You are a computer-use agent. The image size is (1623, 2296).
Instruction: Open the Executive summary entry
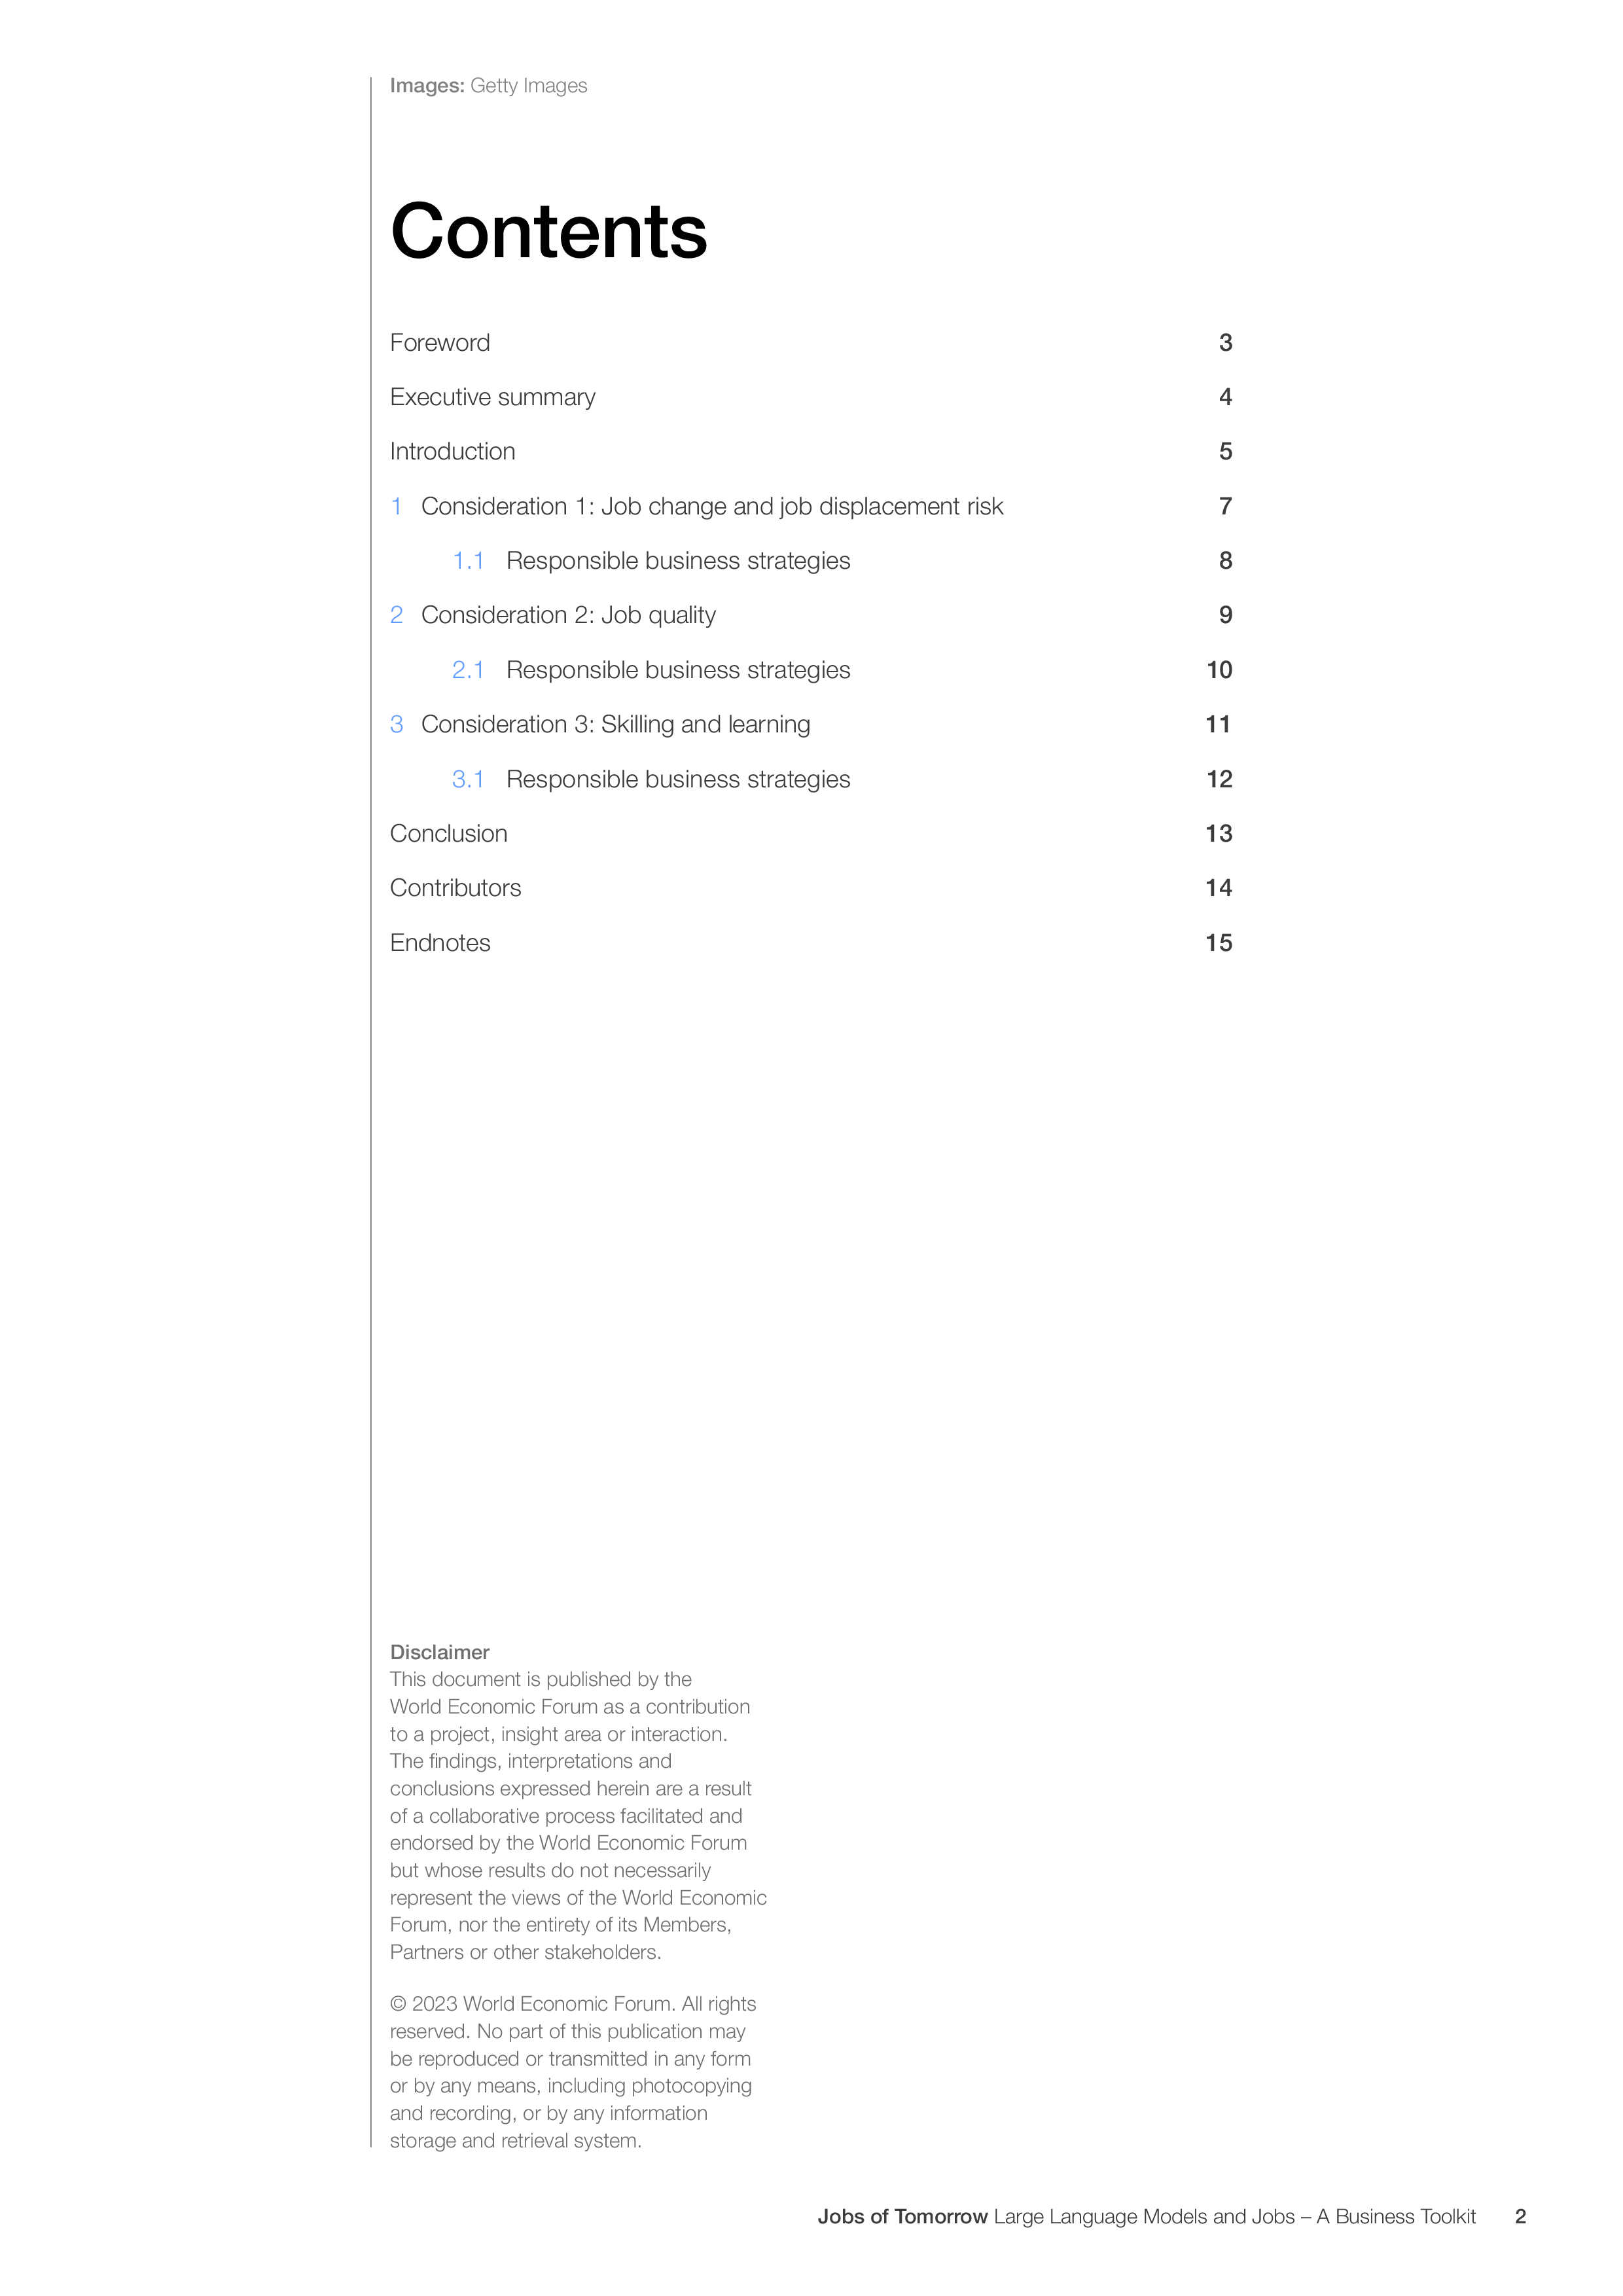coord(492,397)
